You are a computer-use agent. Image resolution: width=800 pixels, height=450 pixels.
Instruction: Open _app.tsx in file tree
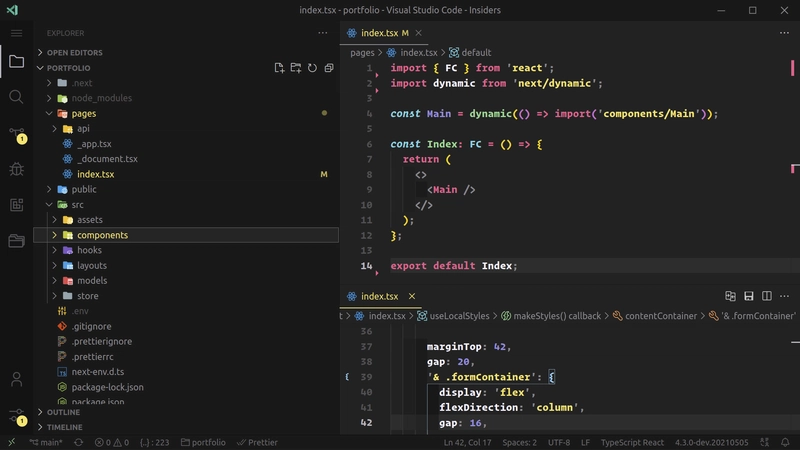(94, 144)
